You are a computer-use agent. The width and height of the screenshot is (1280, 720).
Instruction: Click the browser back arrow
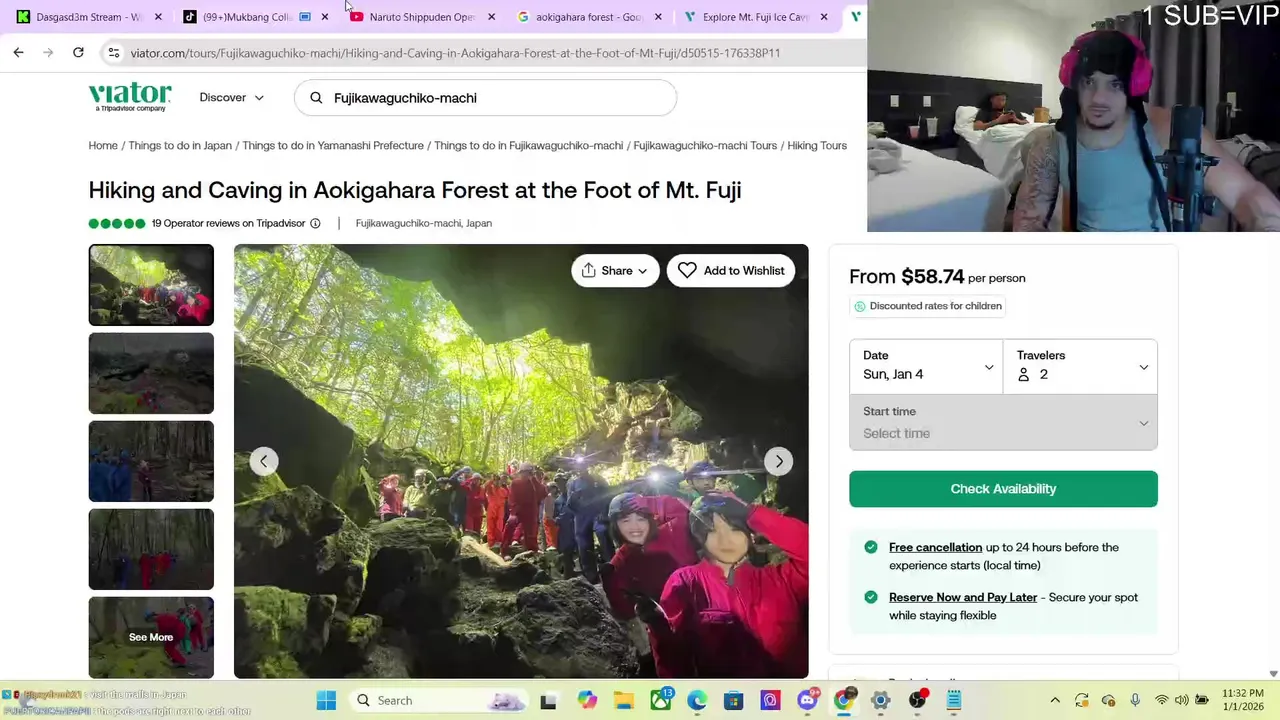click(18, 52)
